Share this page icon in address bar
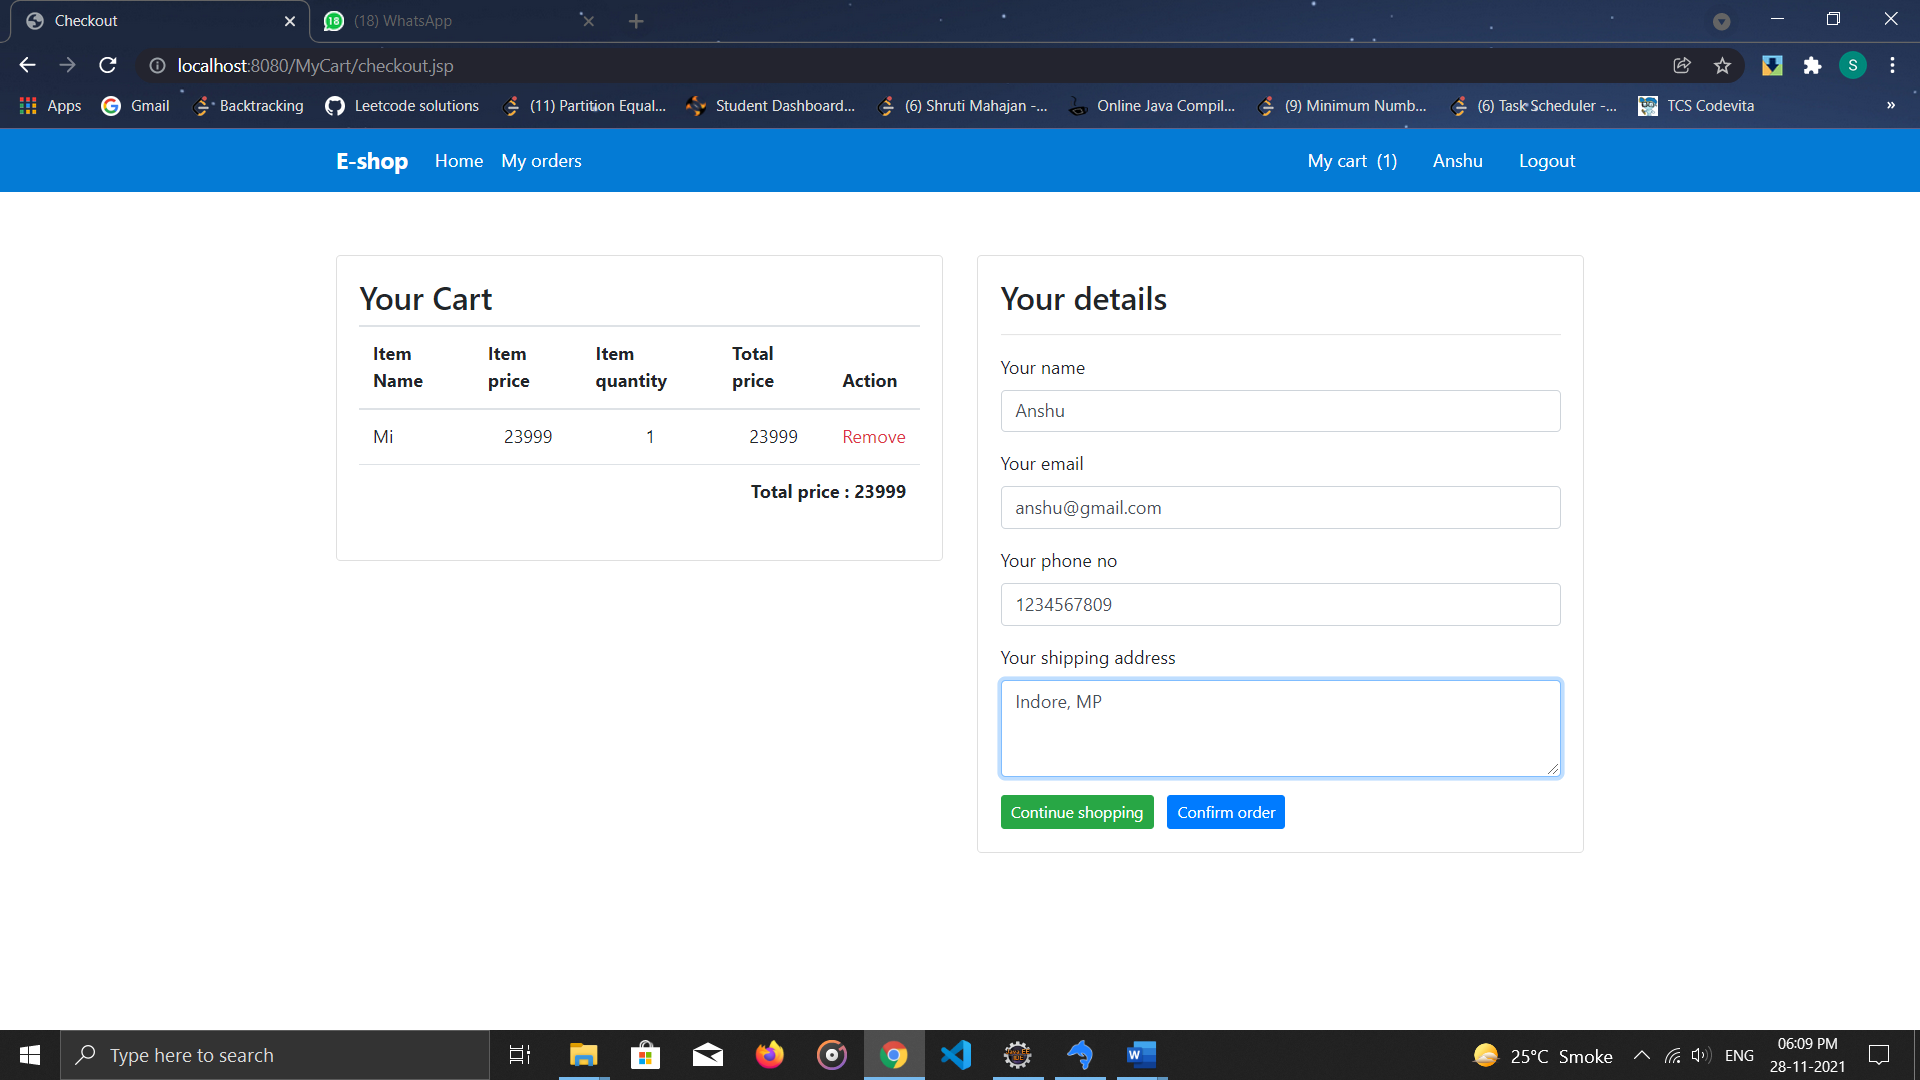The image size is (1920, 1080). click(x=1682, y=65)
